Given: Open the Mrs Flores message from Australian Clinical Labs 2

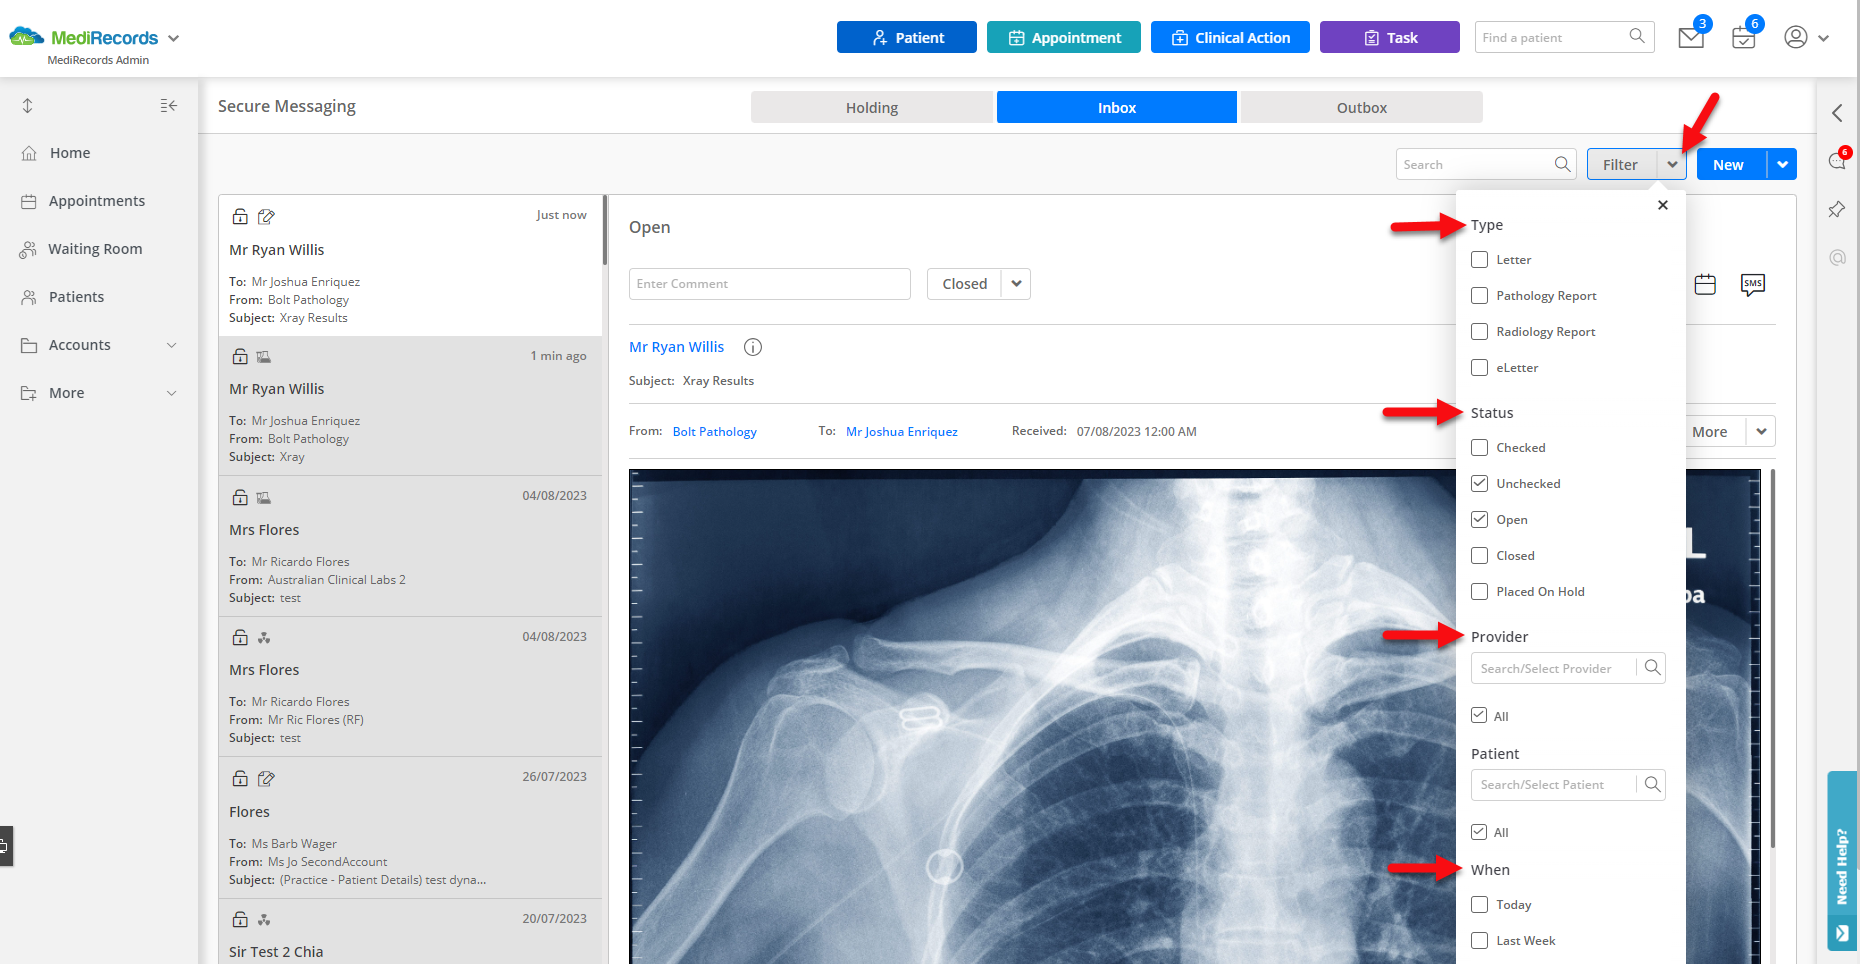Looking at the screenshot, I should [411, 546].
